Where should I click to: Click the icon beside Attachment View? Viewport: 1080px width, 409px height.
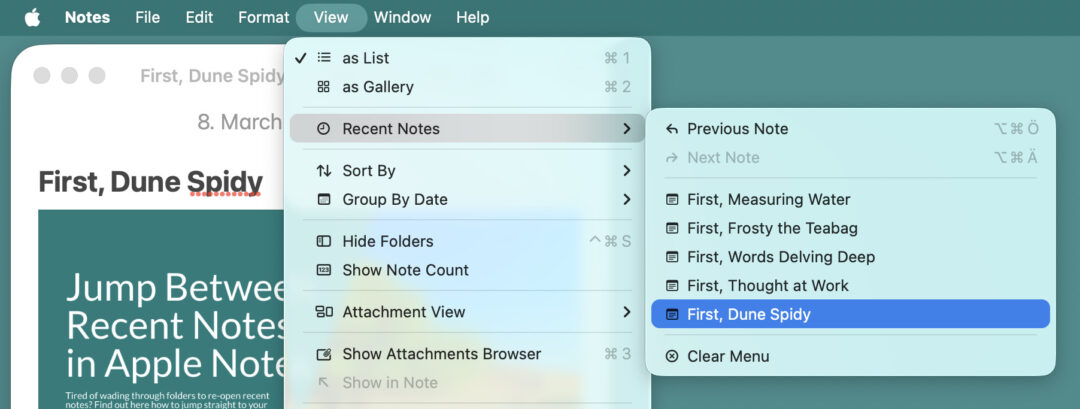point(324,312)
